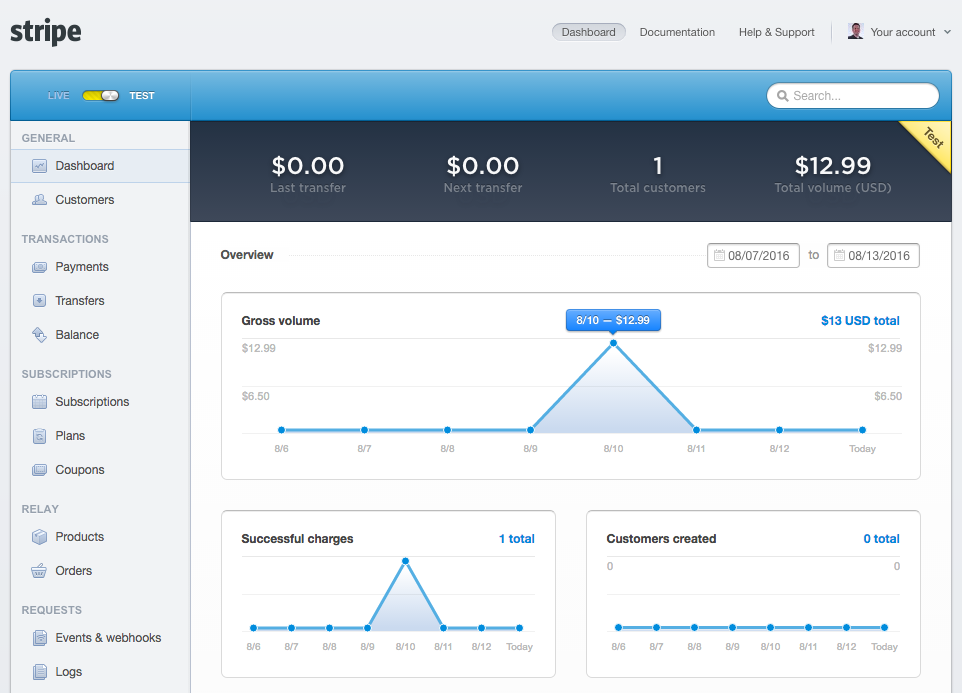Open Balance using its scale icon

point(39,335)
